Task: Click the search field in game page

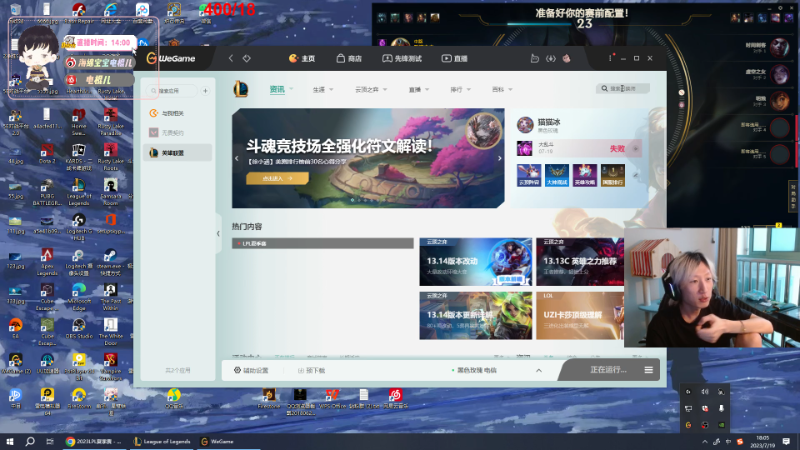Action: point(623,88)
